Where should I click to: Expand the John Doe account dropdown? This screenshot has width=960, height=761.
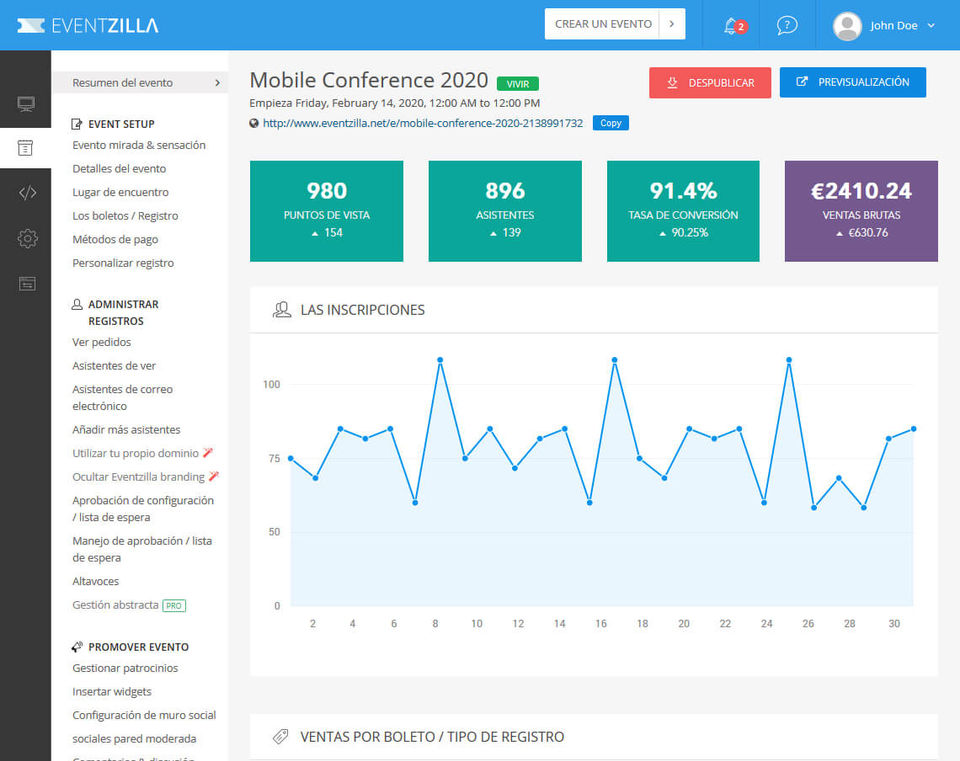(x=931, y=25)
